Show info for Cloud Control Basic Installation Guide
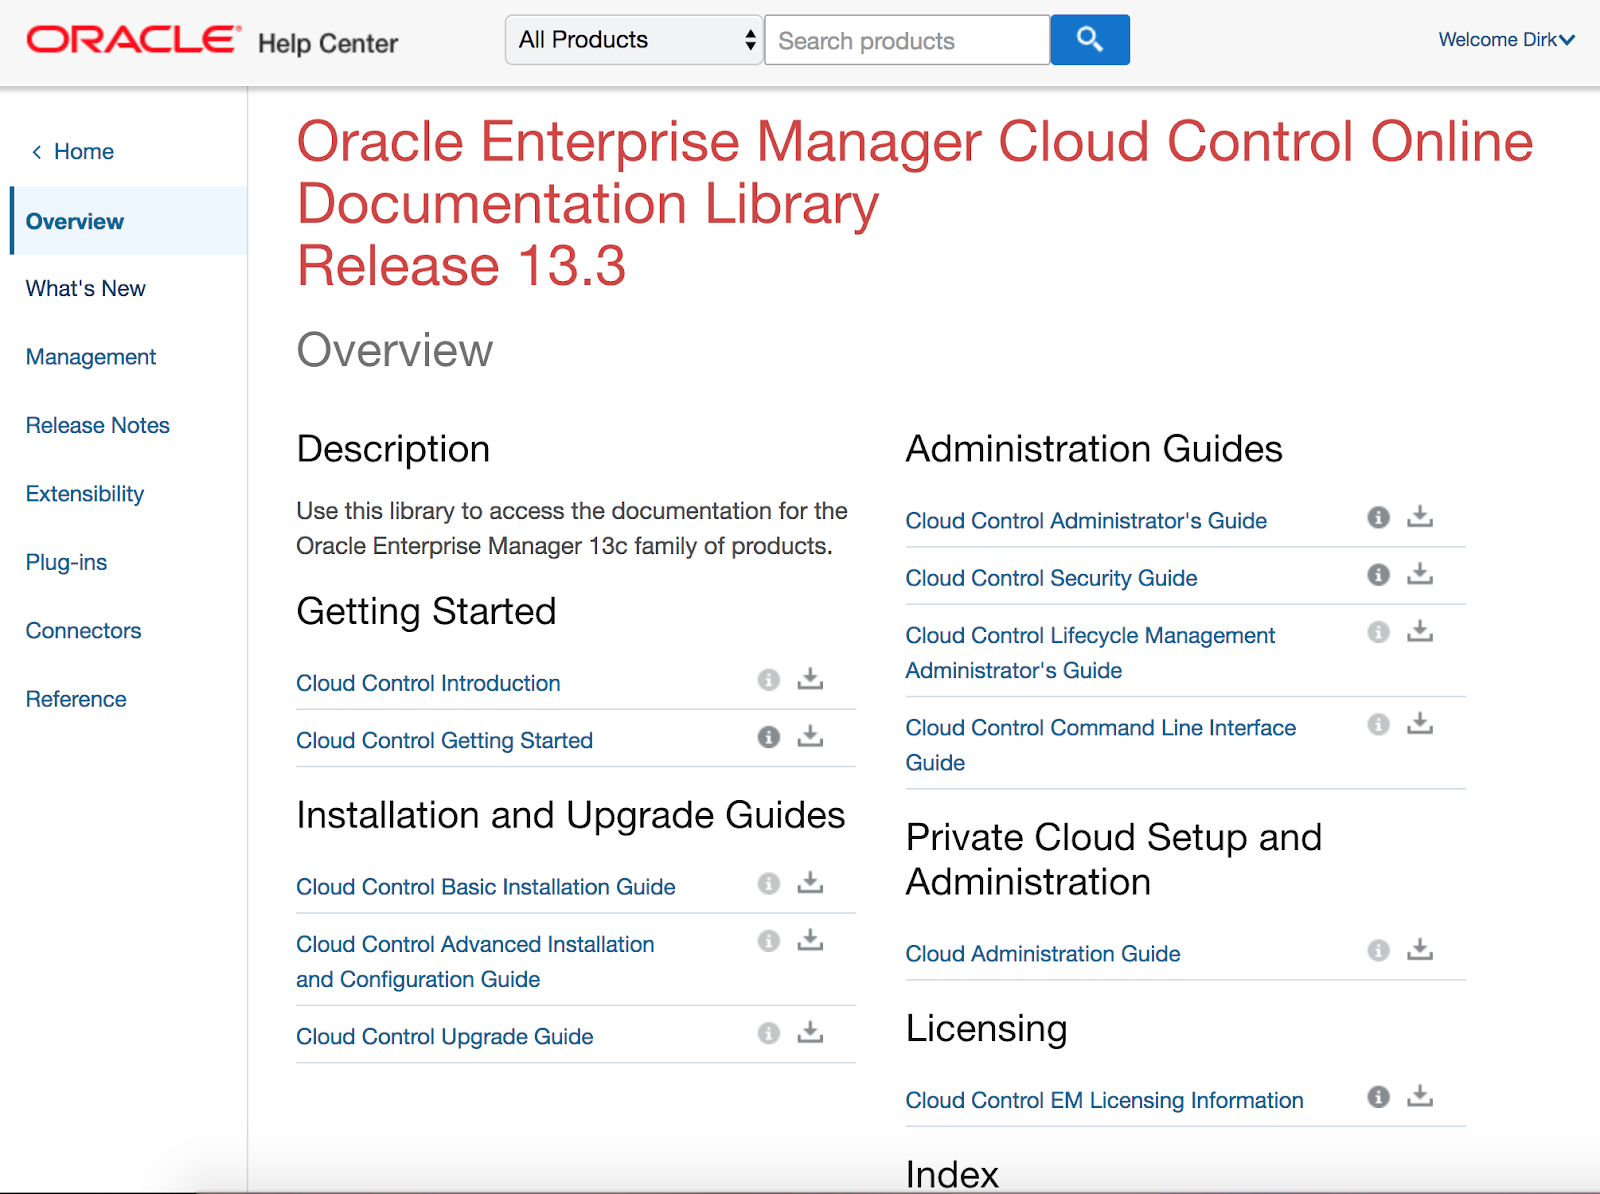The width and height of the screenshot is (1600, 1194). (x=768, y=883)
